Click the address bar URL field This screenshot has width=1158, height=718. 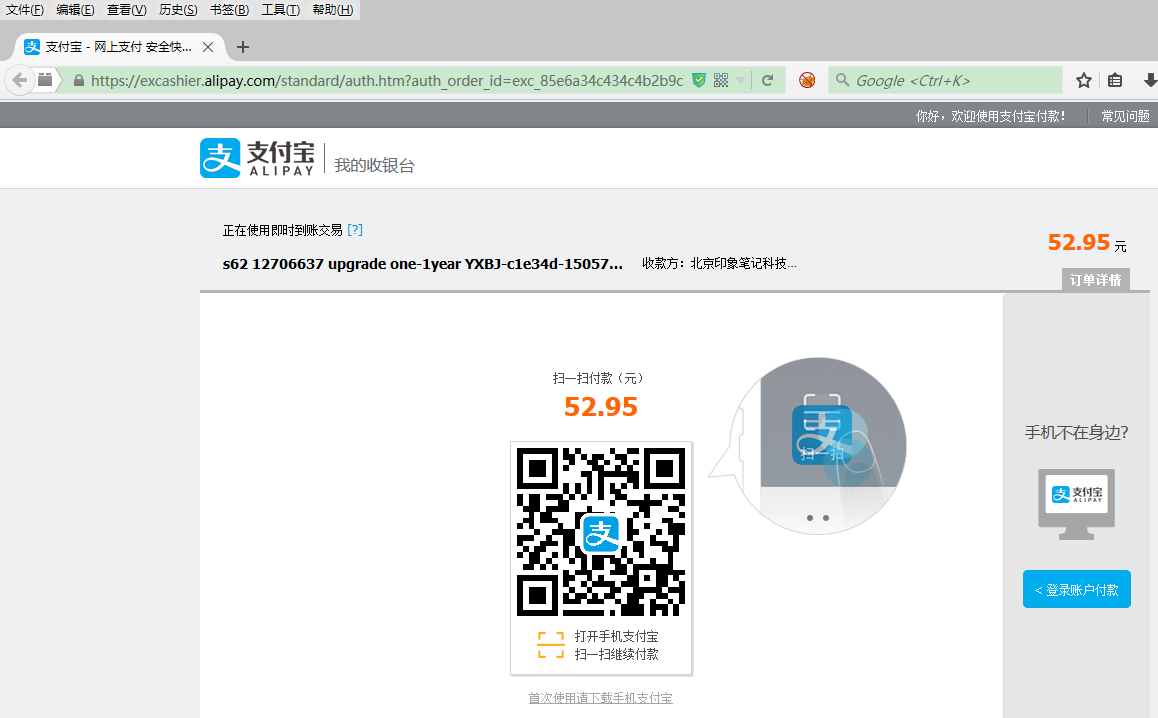[386, 81]
